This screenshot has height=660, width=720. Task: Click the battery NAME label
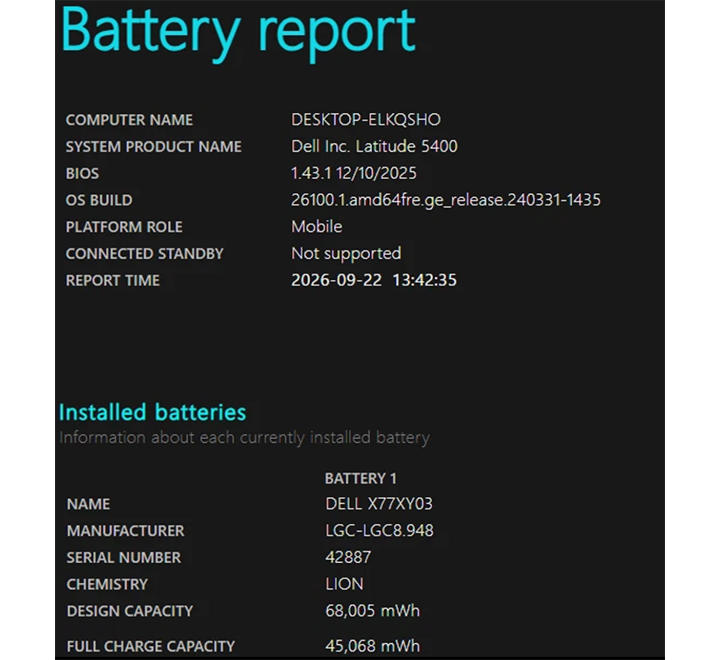click(89, 504)
